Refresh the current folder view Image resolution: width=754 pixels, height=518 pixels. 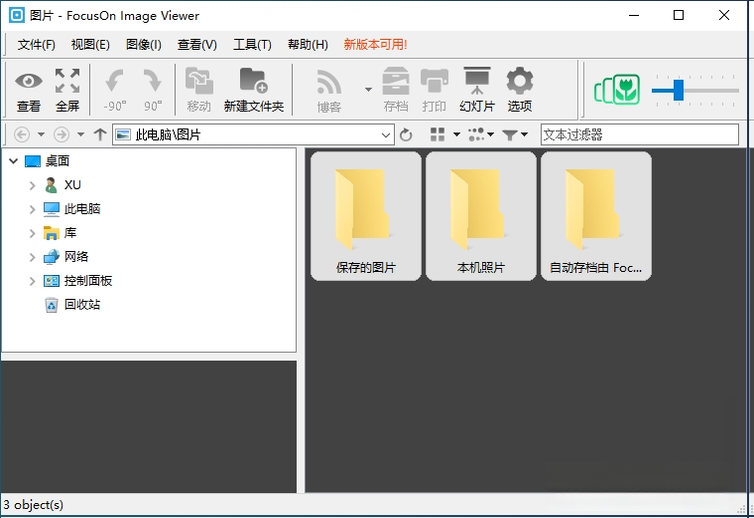[406, 135]
